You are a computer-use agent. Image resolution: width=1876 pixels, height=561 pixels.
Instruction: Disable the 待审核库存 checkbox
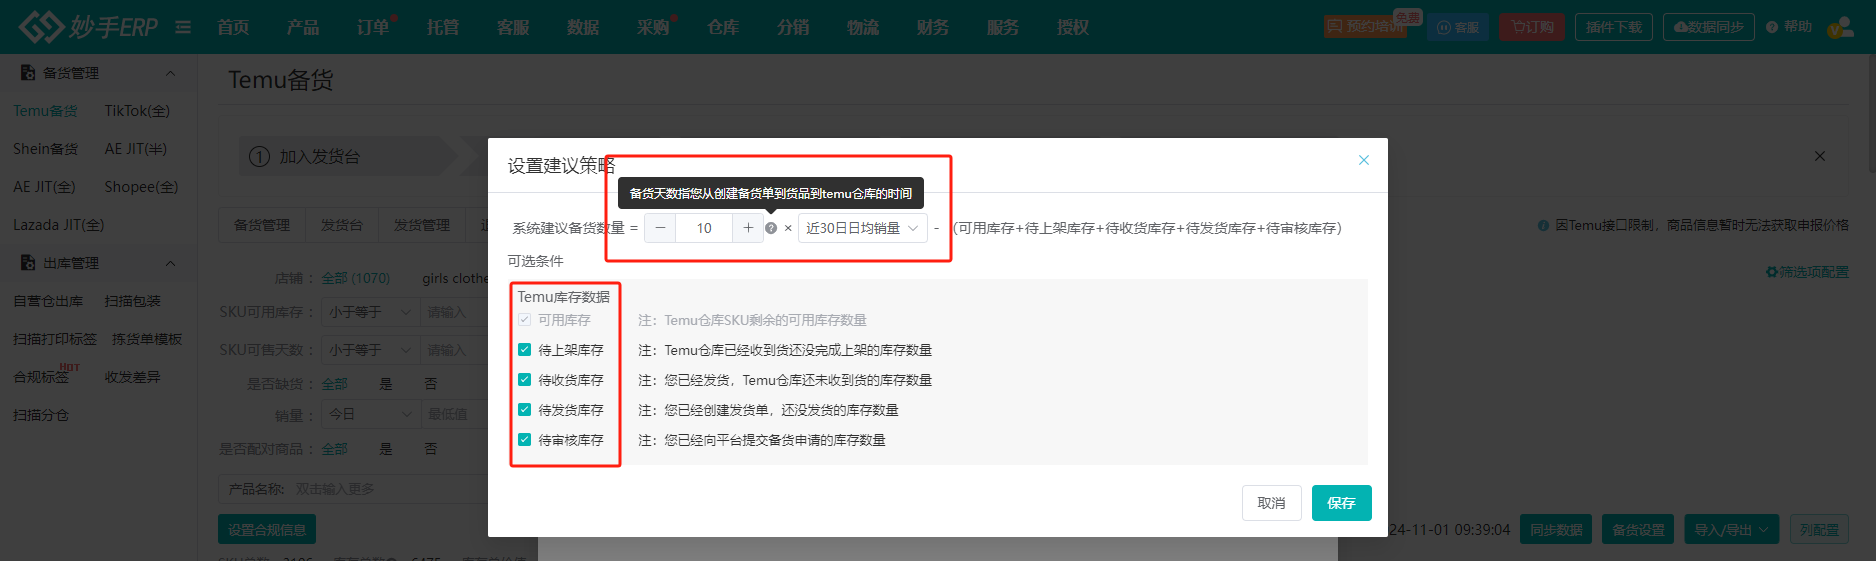525,440
